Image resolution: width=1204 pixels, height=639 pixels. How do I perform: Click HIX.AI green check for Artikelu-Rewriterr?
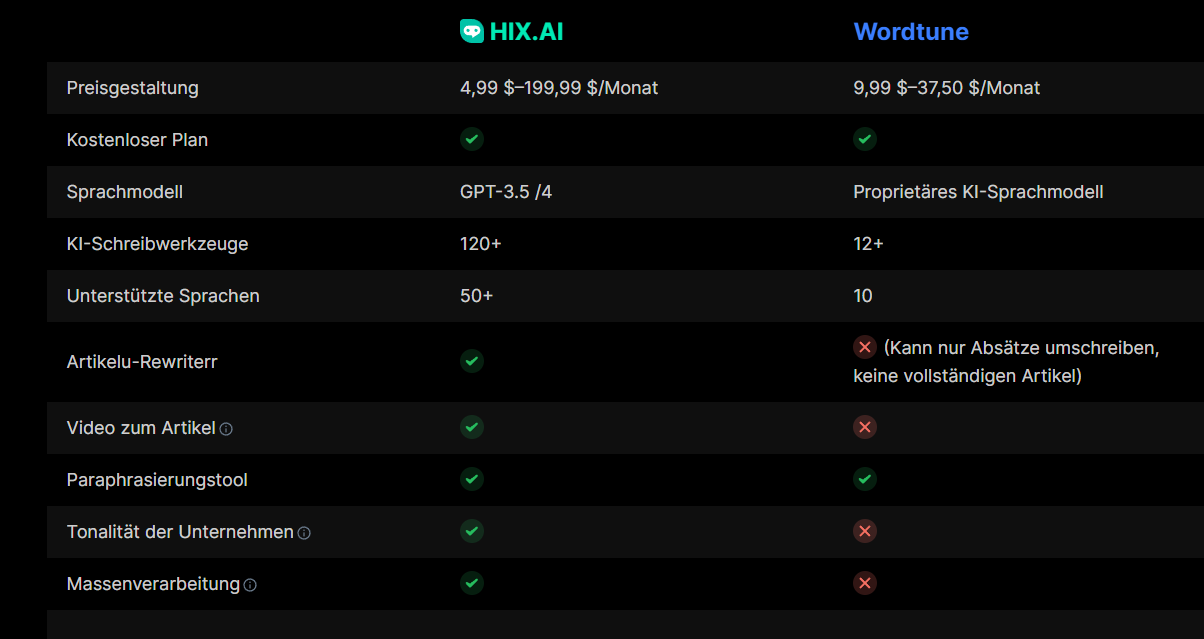point(472,361)
